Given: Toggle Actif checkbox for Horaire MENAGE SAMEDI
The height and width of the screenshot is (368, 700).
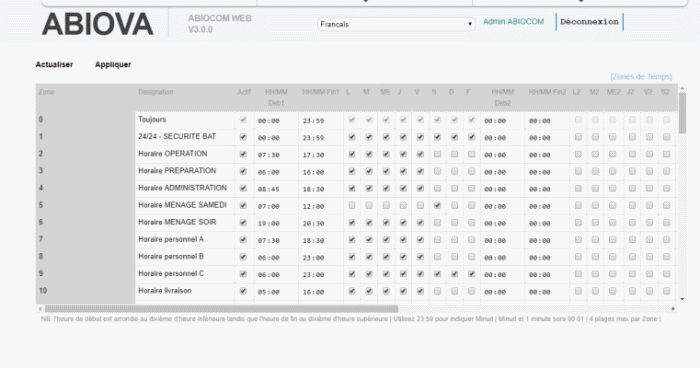Looking at the screenshot, I should (243, 205).
